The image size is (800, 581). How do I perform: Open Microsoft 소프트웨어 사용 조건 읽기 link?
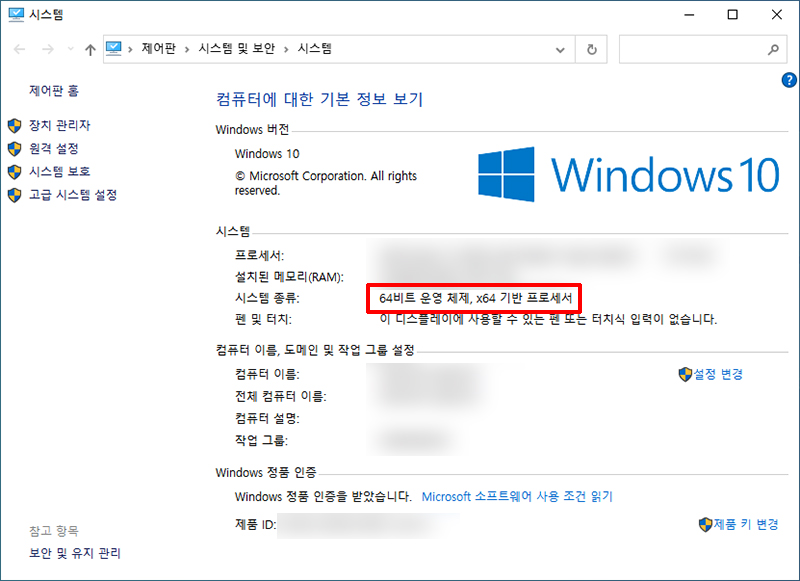(517, 496)
